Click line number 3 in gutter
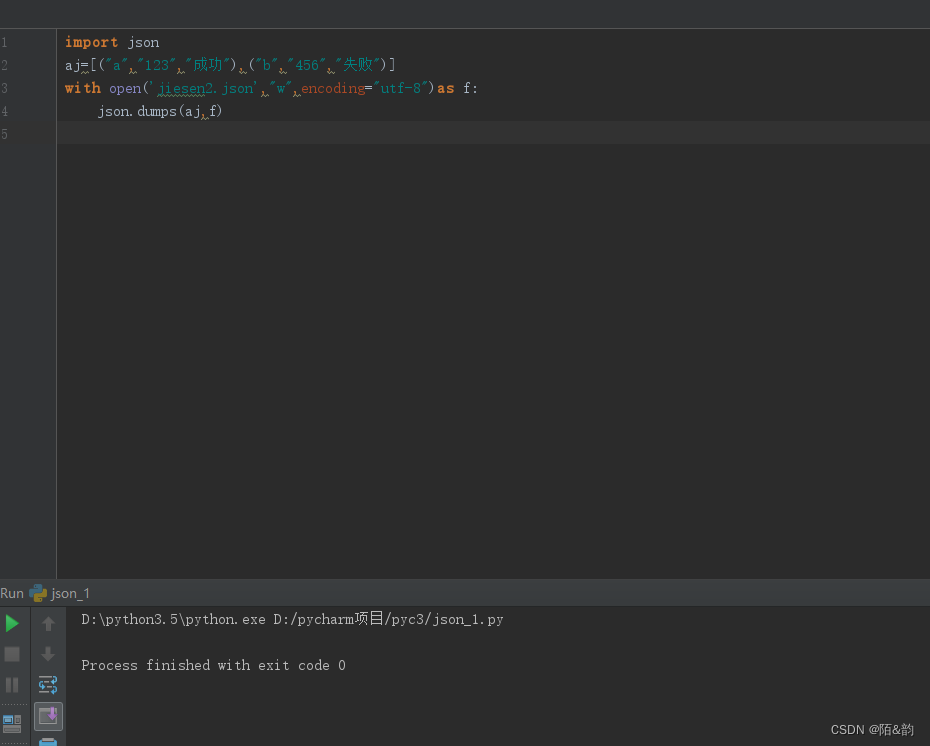Image resolution: width=930 pixels, height=746 pixels. (5, 88)
